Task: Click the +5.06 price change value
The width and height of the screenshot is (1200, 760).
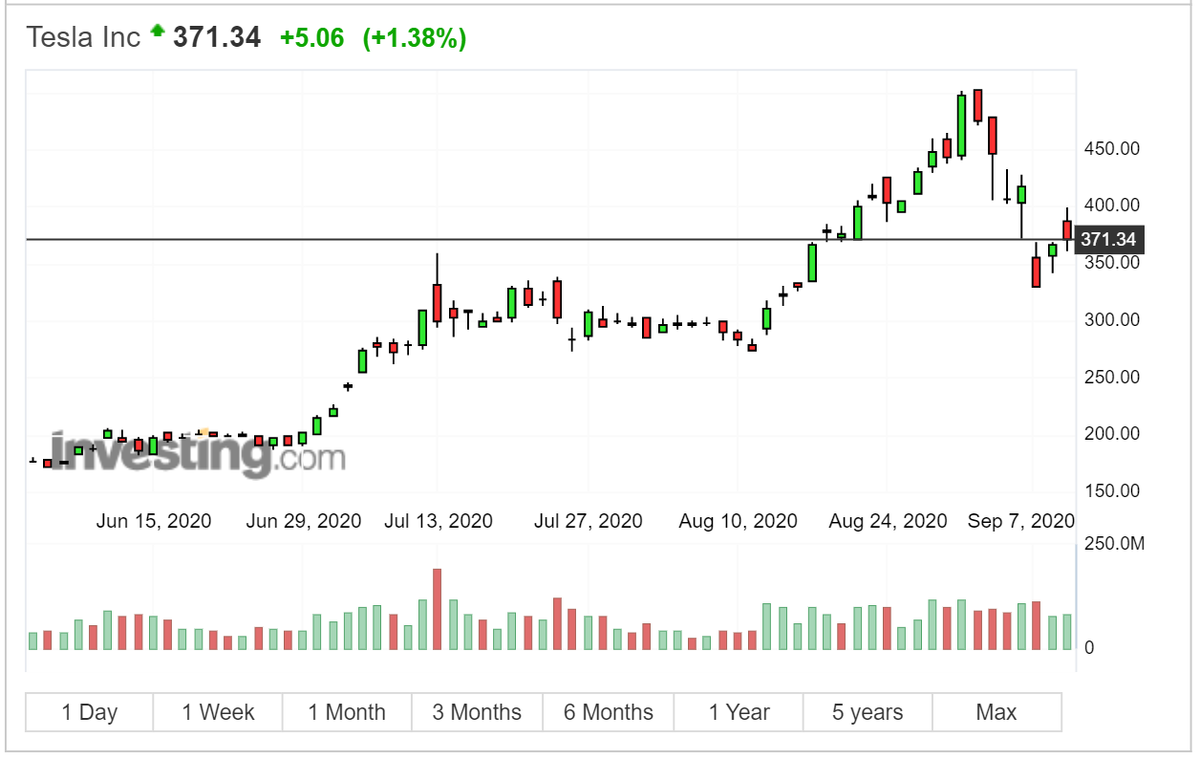Action: click(x=312, y=38)
